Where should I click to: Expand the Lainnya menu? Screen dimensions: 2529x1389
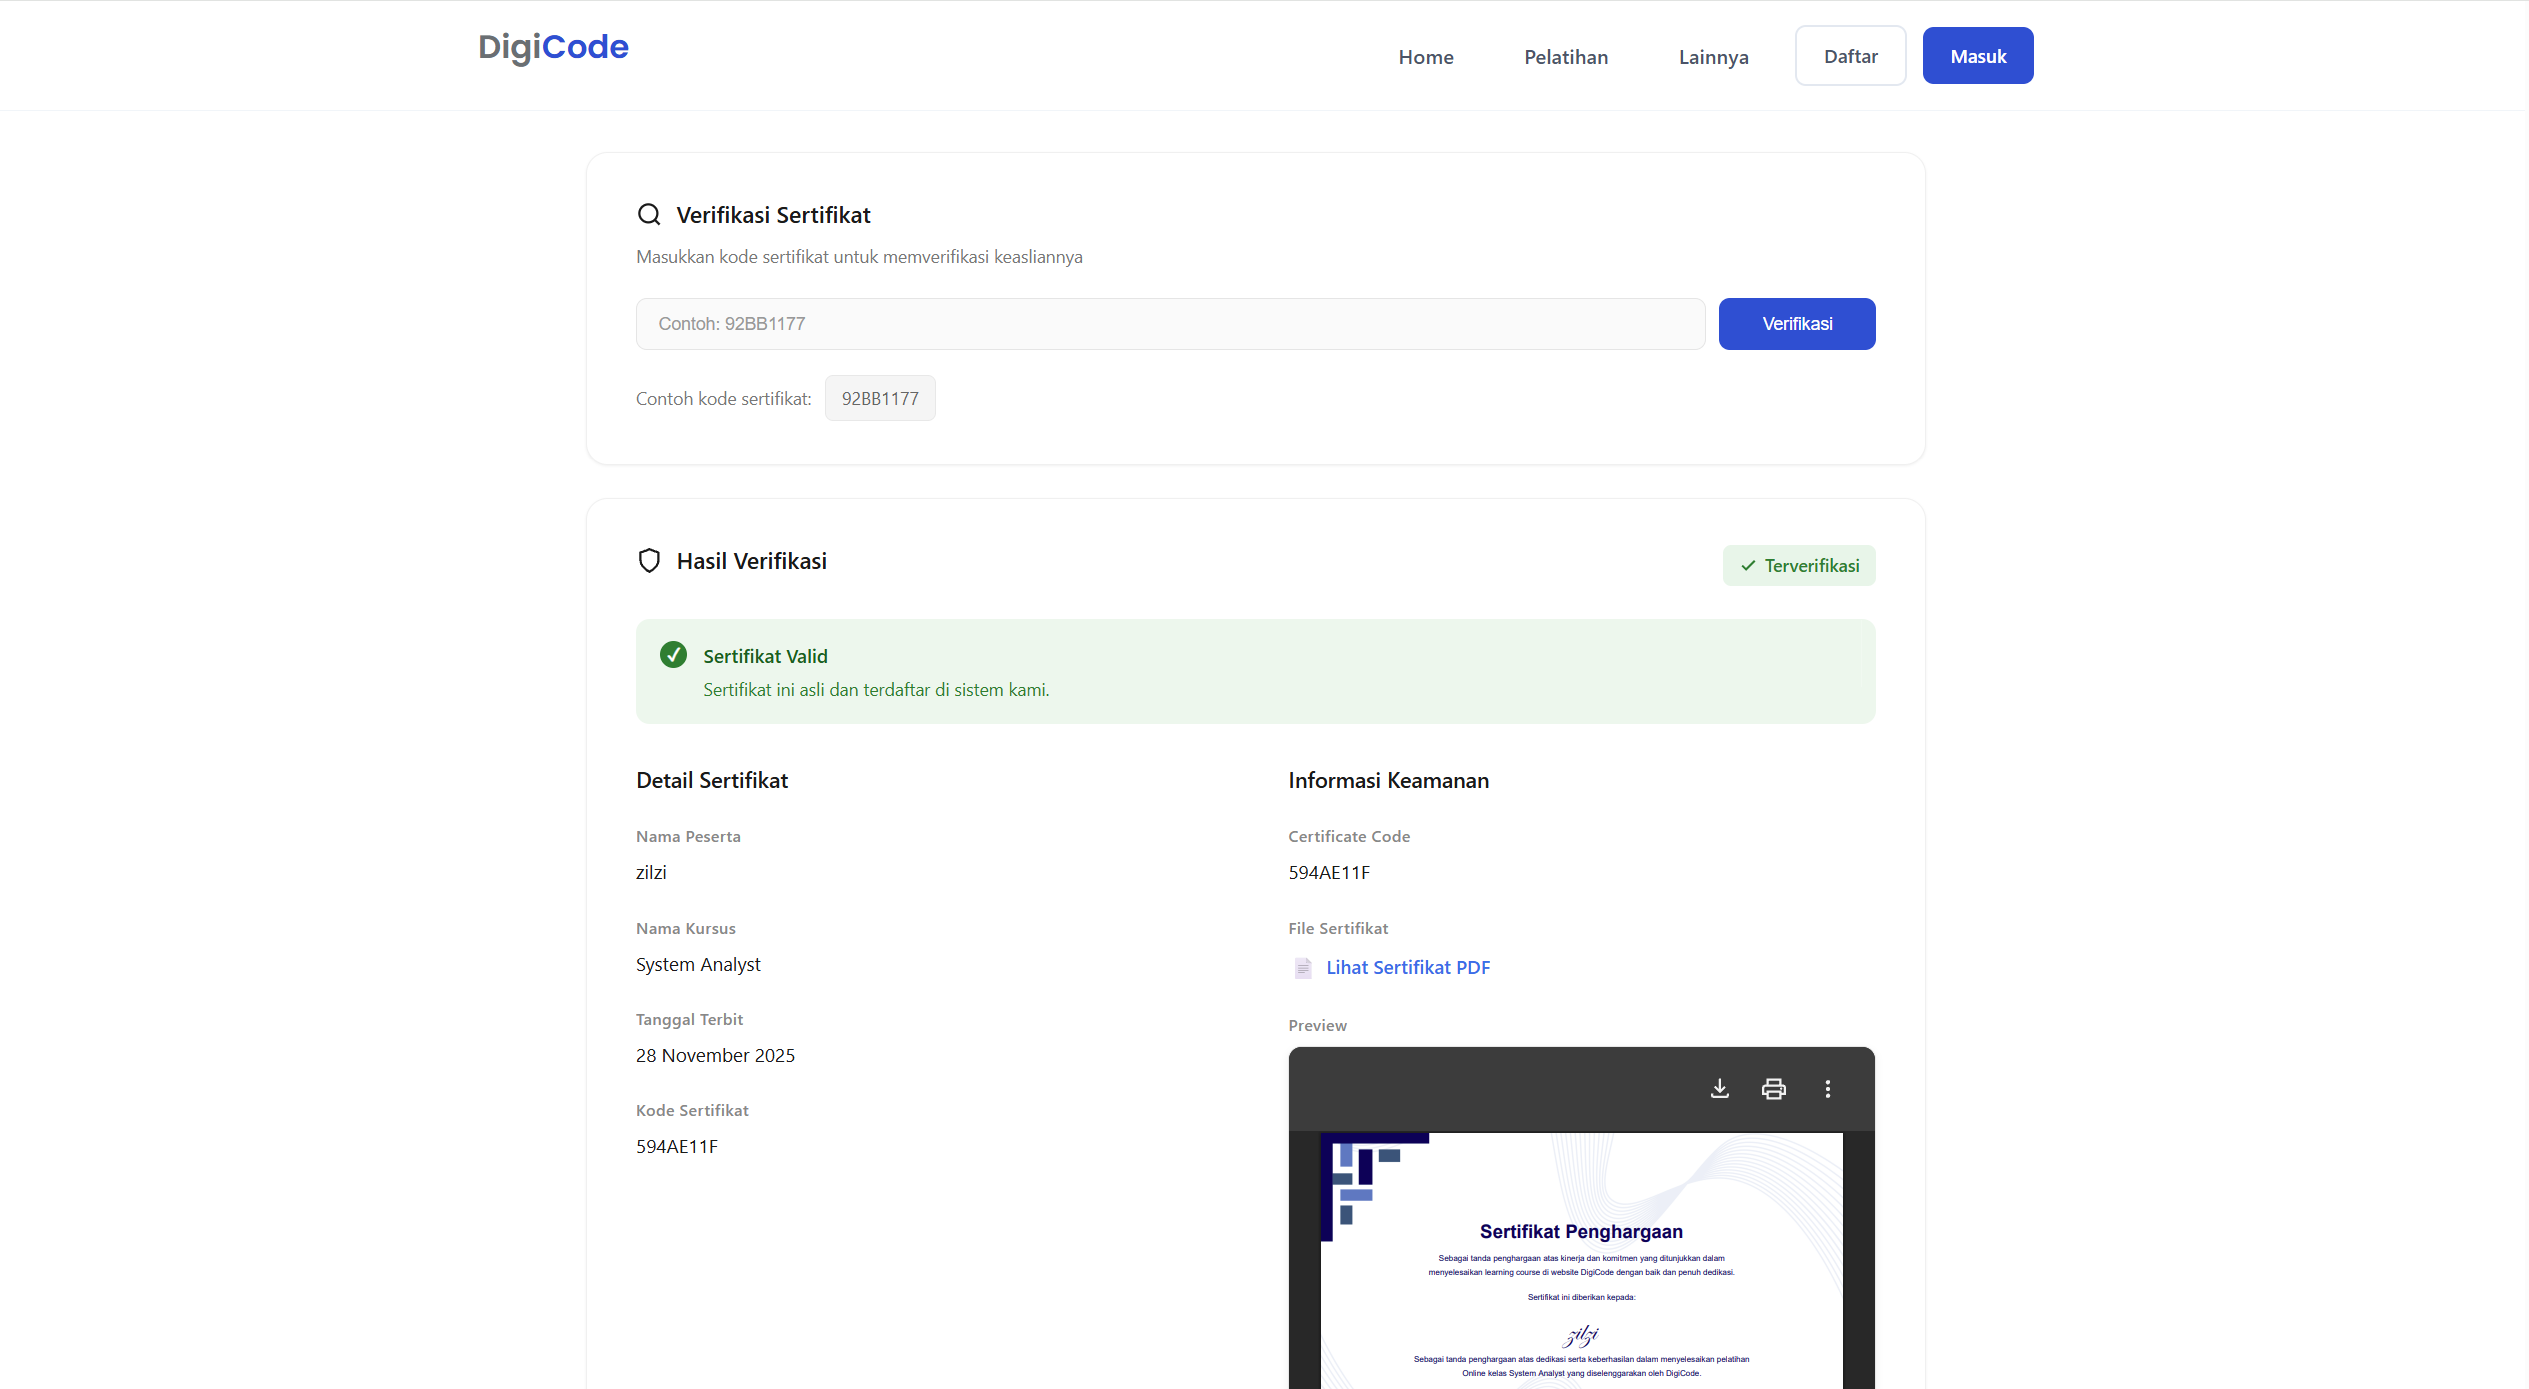pos(1713,57)
